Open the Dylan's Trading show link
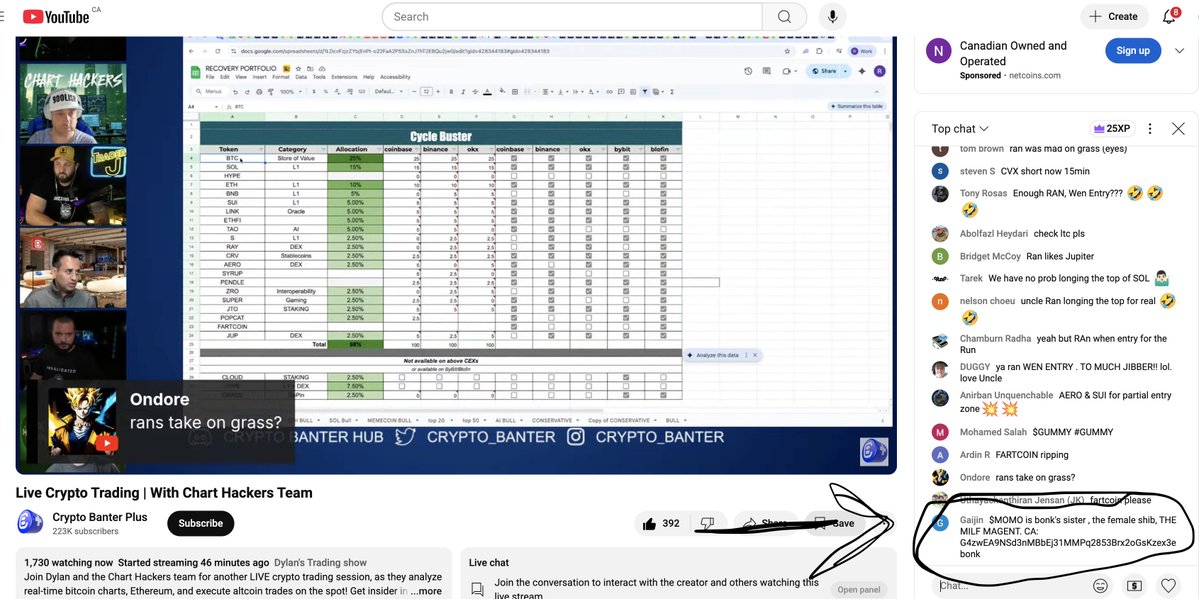Image resolution: width=1199 pixels, height=599 pixels. click(x=320, y=562)
